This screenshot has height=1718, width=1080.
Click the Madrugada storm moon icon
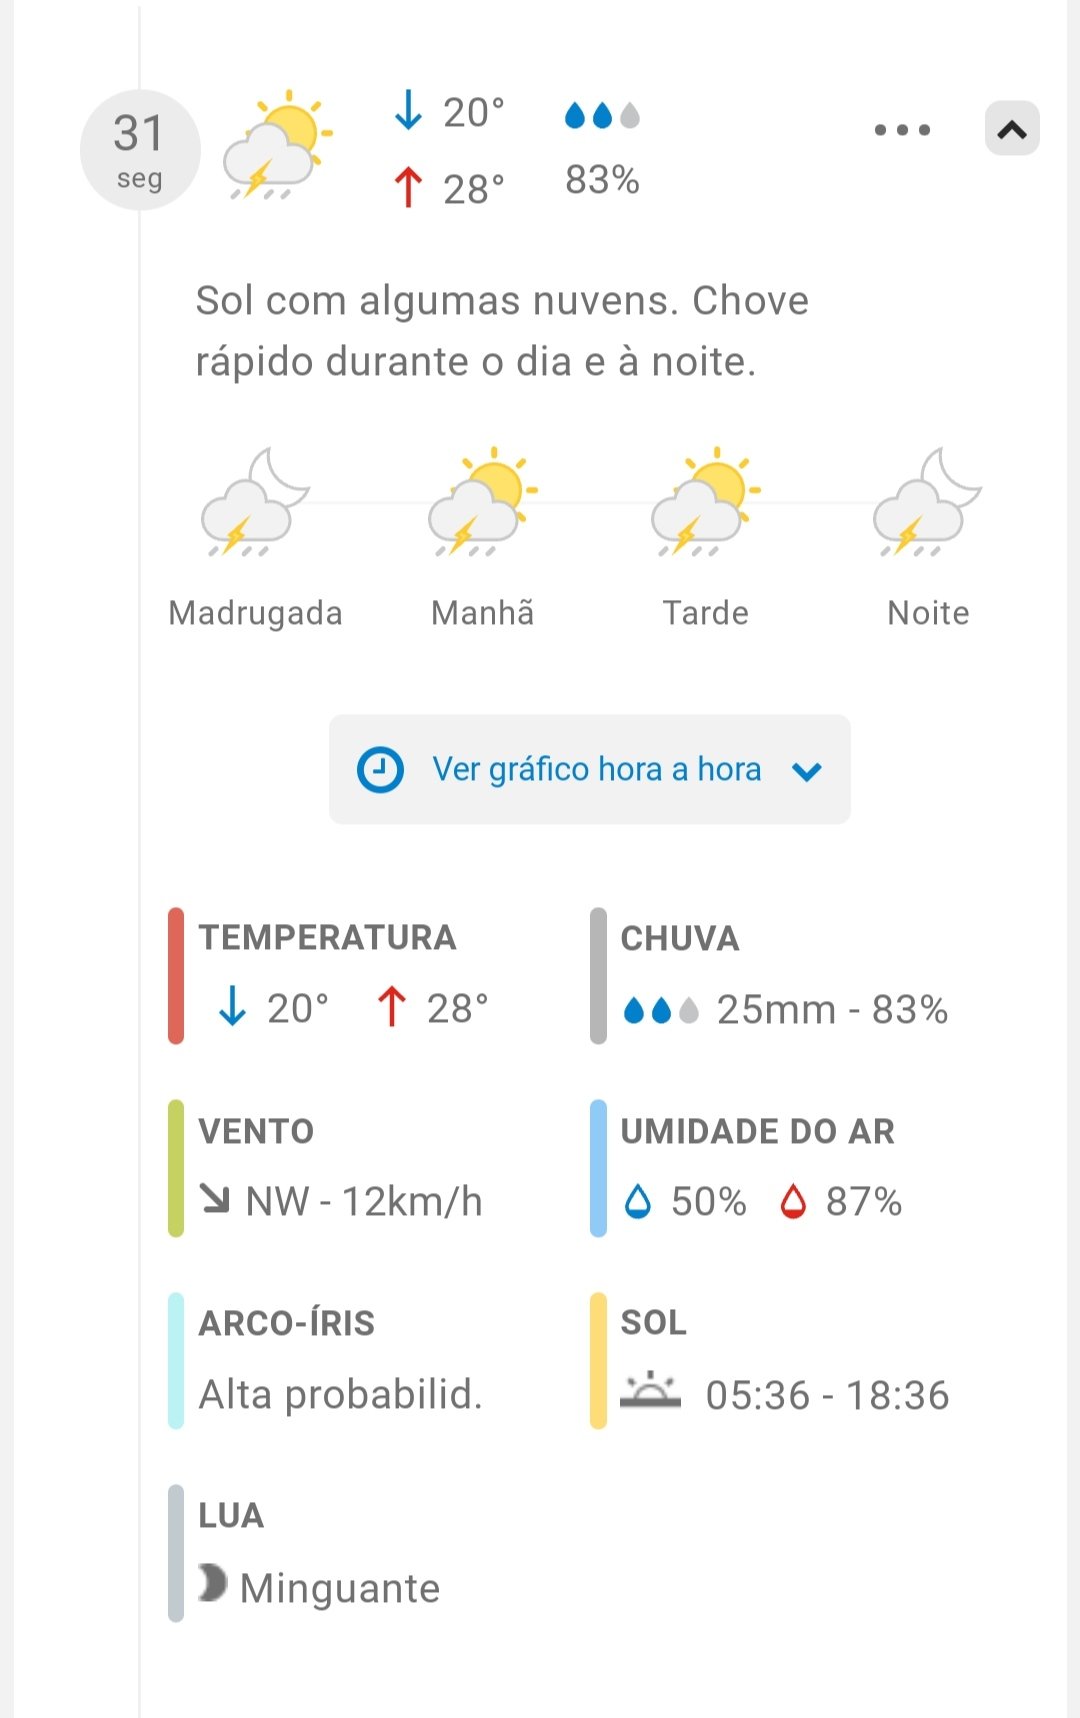coord(255,503)
